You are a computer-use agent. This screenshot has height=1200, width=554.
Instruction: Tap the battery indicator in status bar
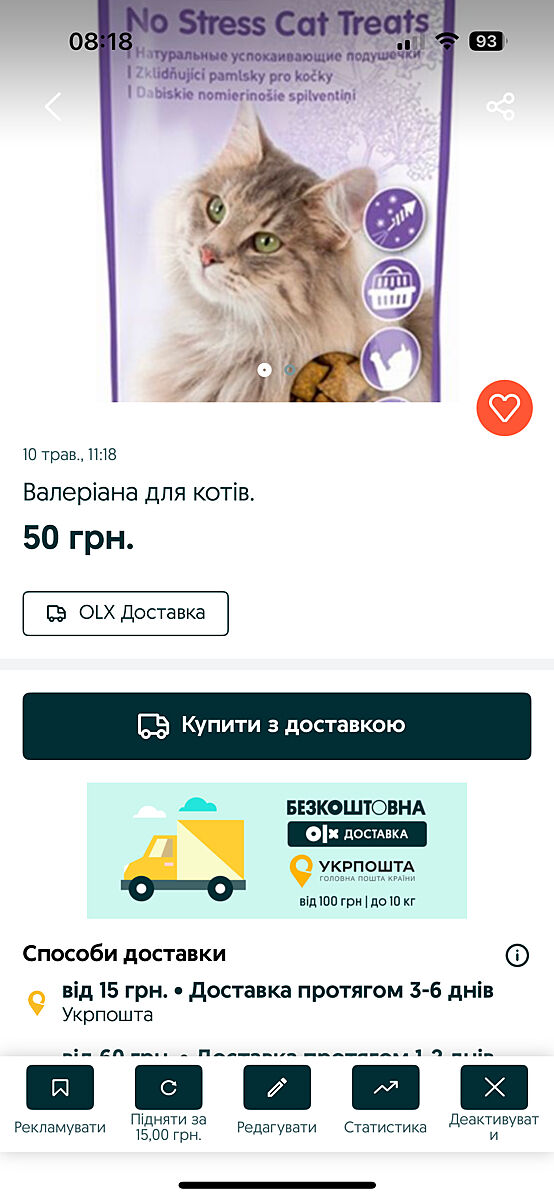tap(486, 41)
